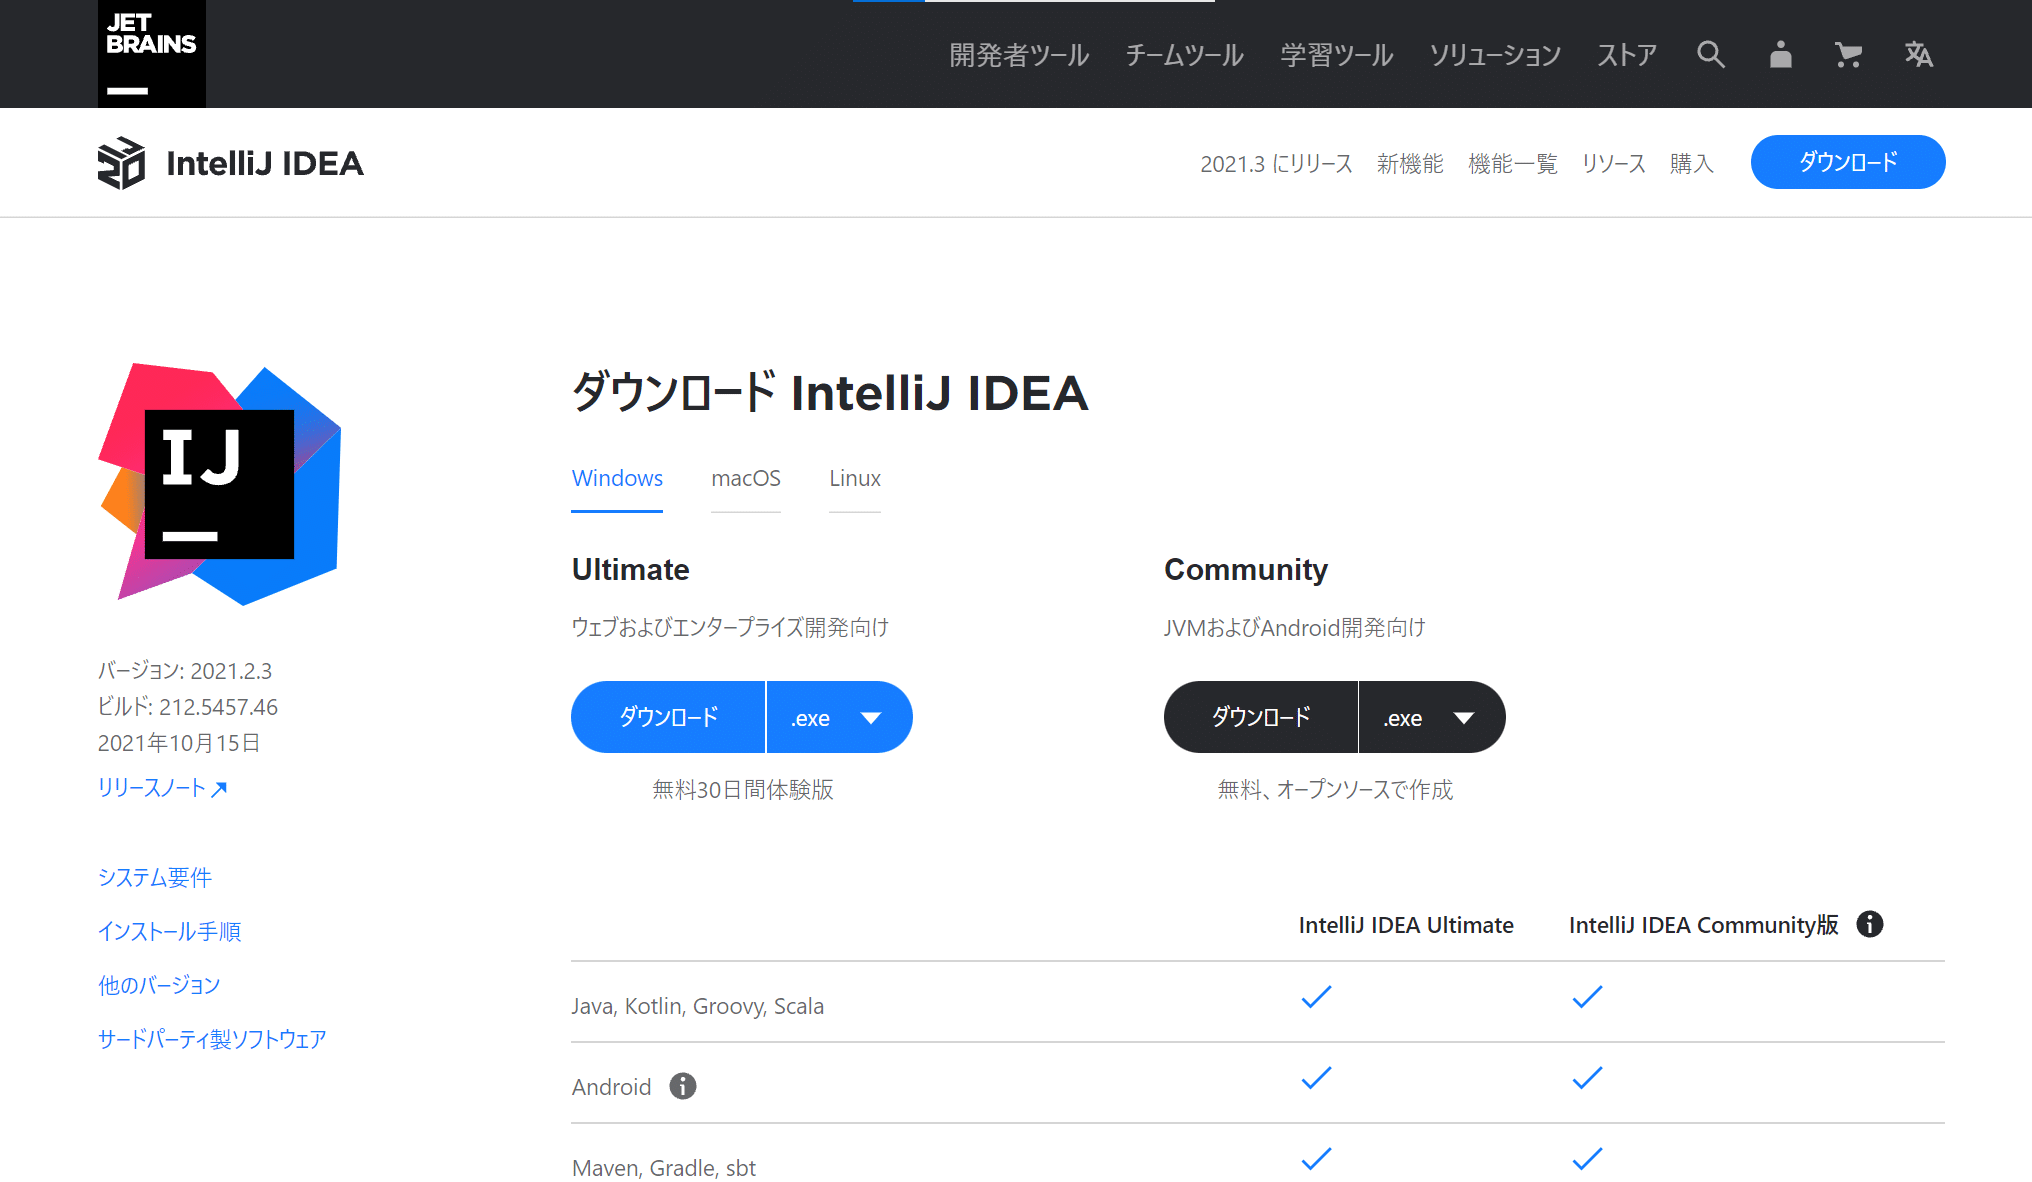Expand Community .exe format dropdown
Screen dimensions: 2032x1182
coord(1432,717)
